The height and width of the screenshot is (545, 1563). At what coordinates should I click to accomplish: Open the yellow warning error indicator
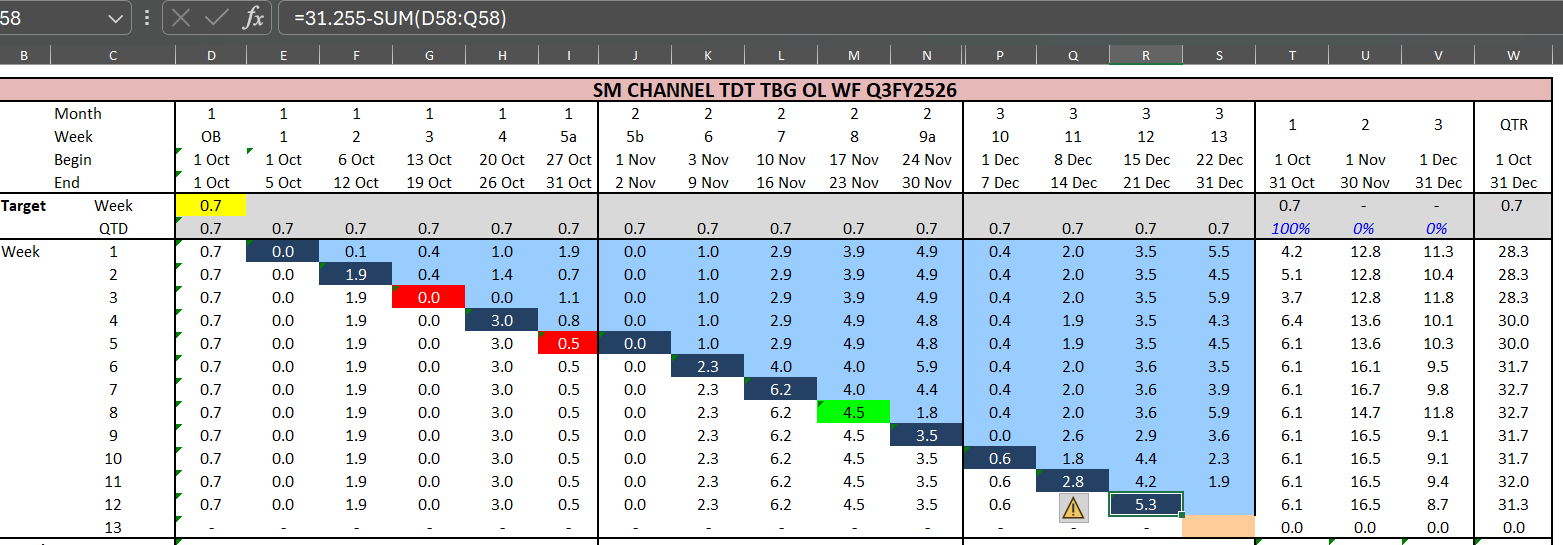click(1073, 507)
